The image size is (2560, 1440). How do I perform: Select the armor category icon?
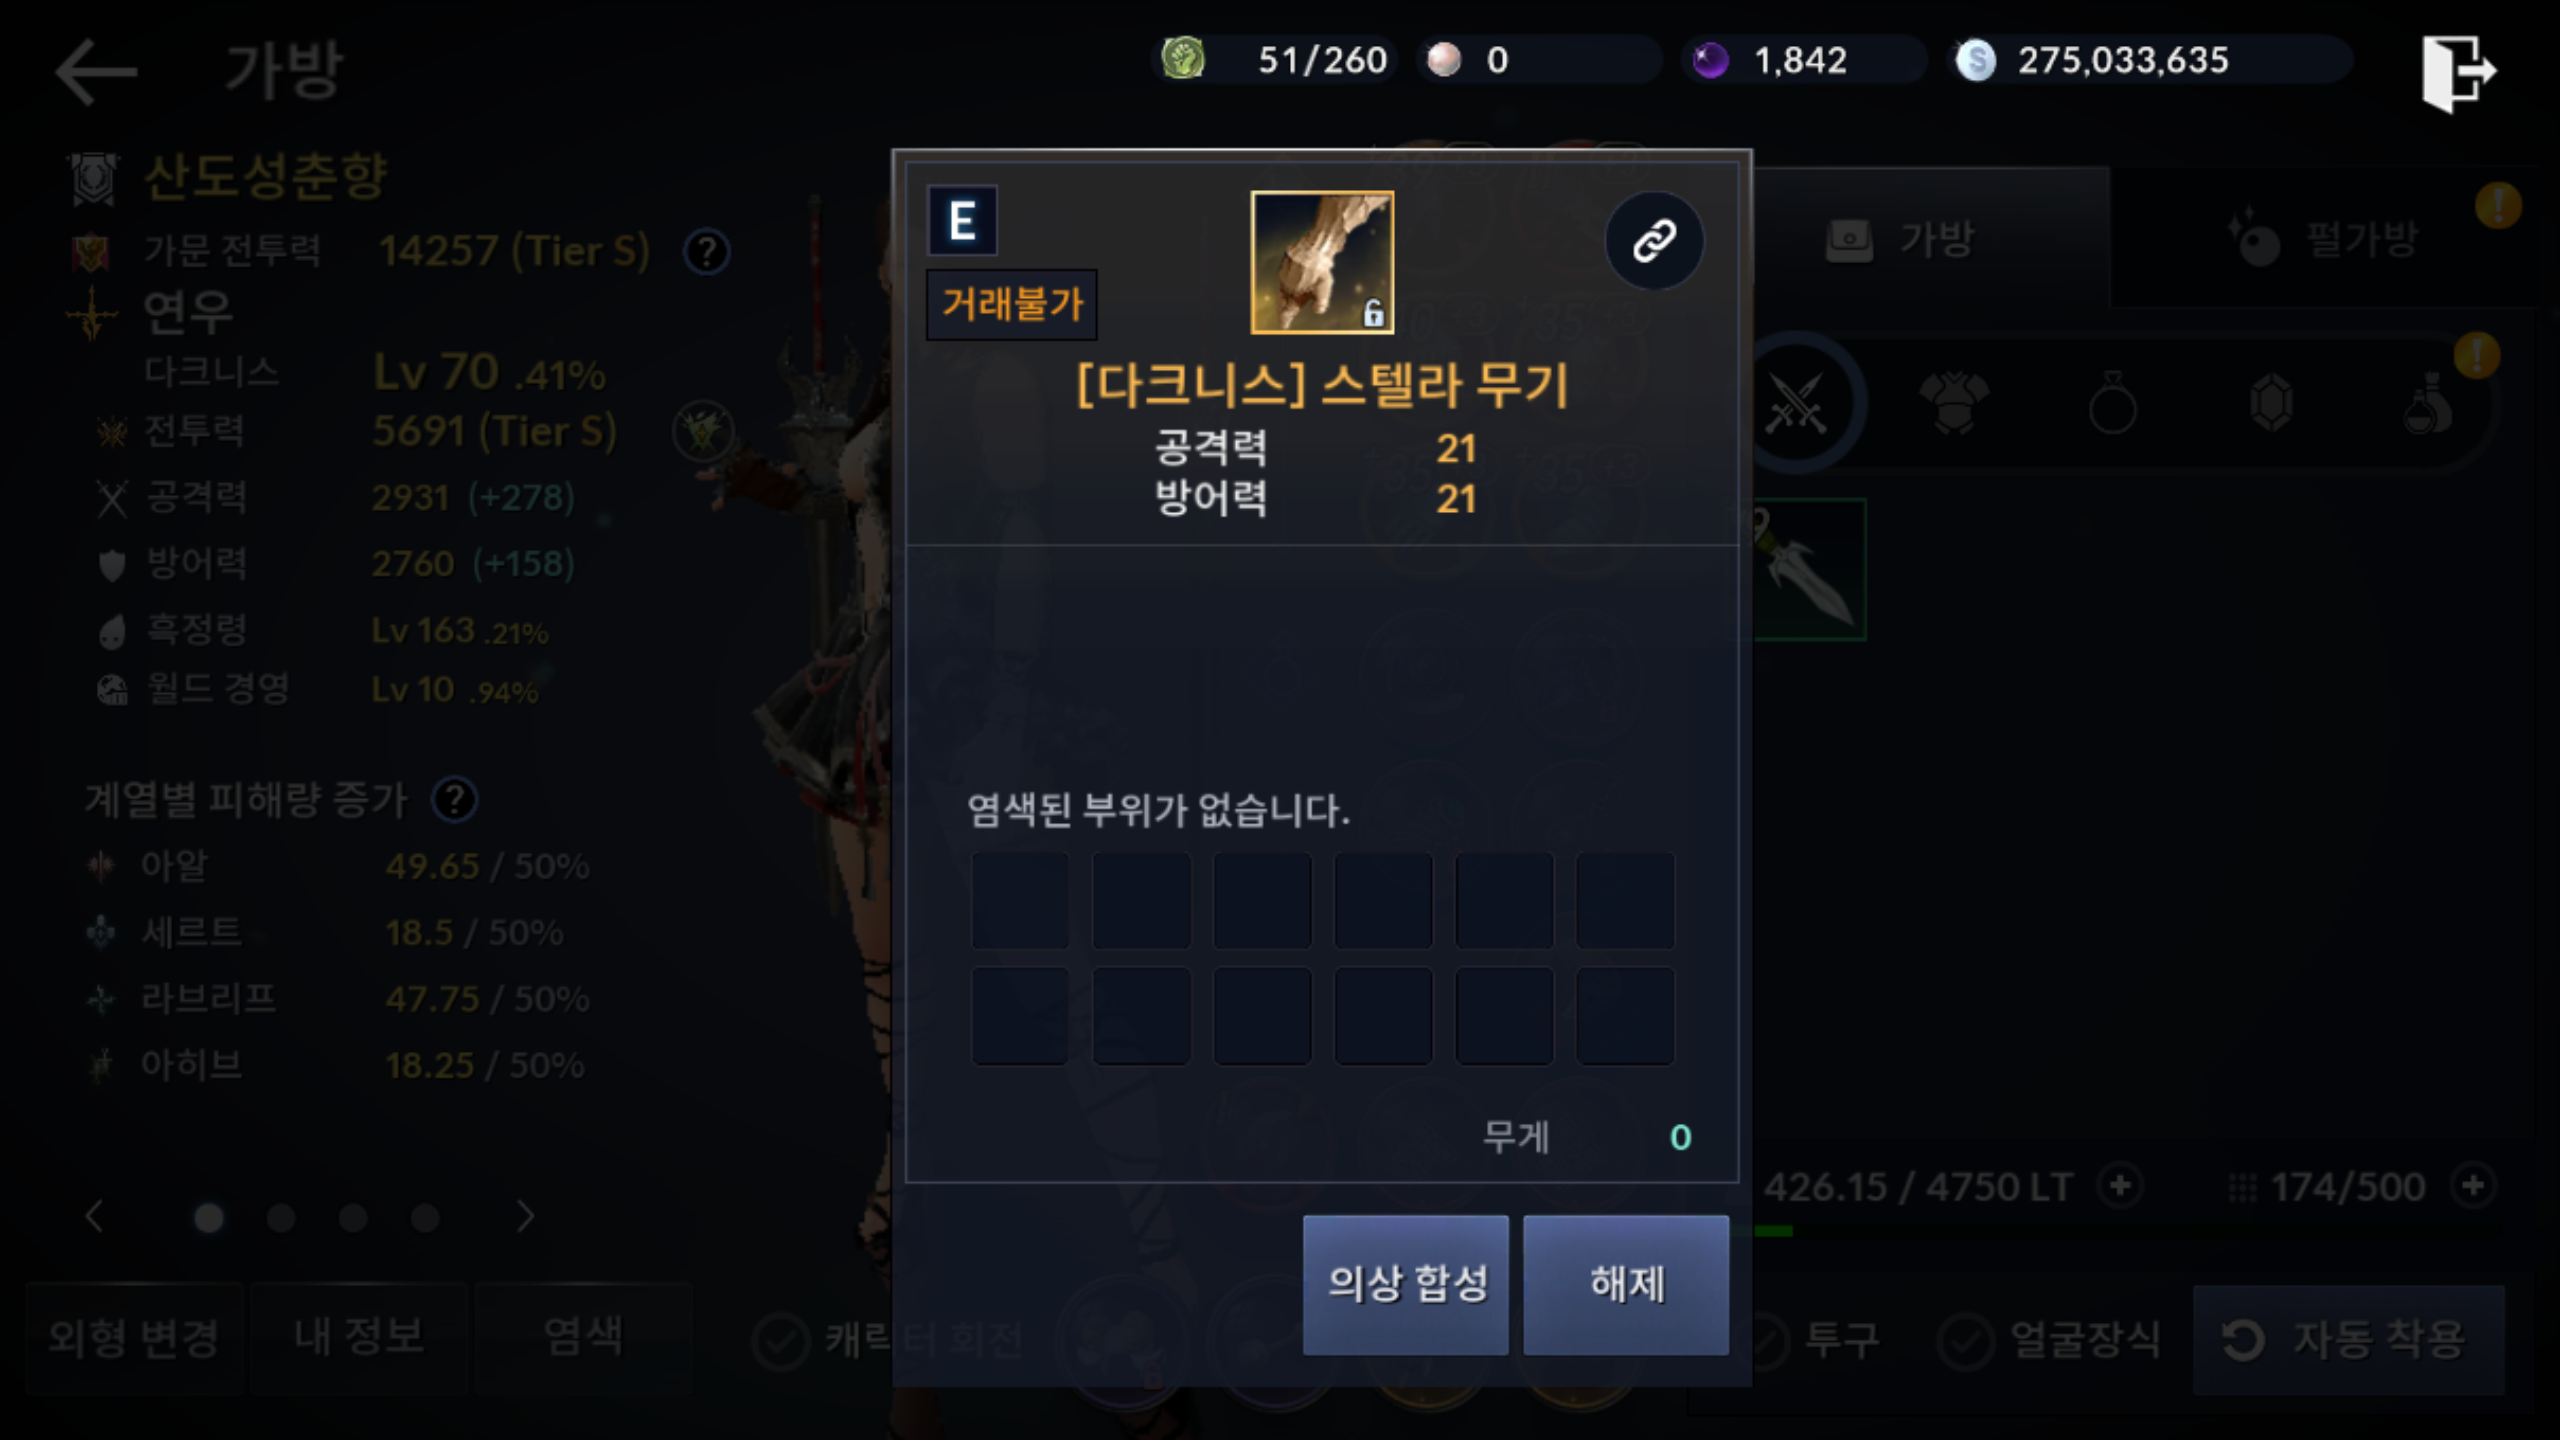click(x=1954, y=404)
